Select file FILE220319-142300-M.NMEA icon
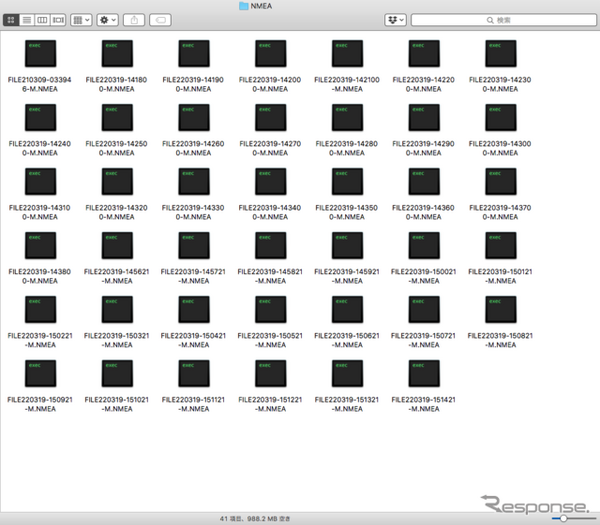This screenshot has width=600, height=525. click(501, 54)
